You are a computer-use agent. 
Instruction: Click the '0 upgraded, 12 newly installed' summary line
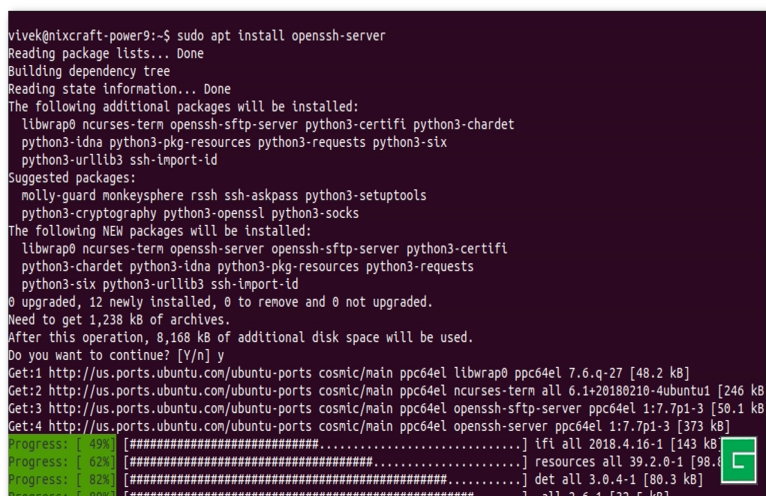(x=220, y=302)
